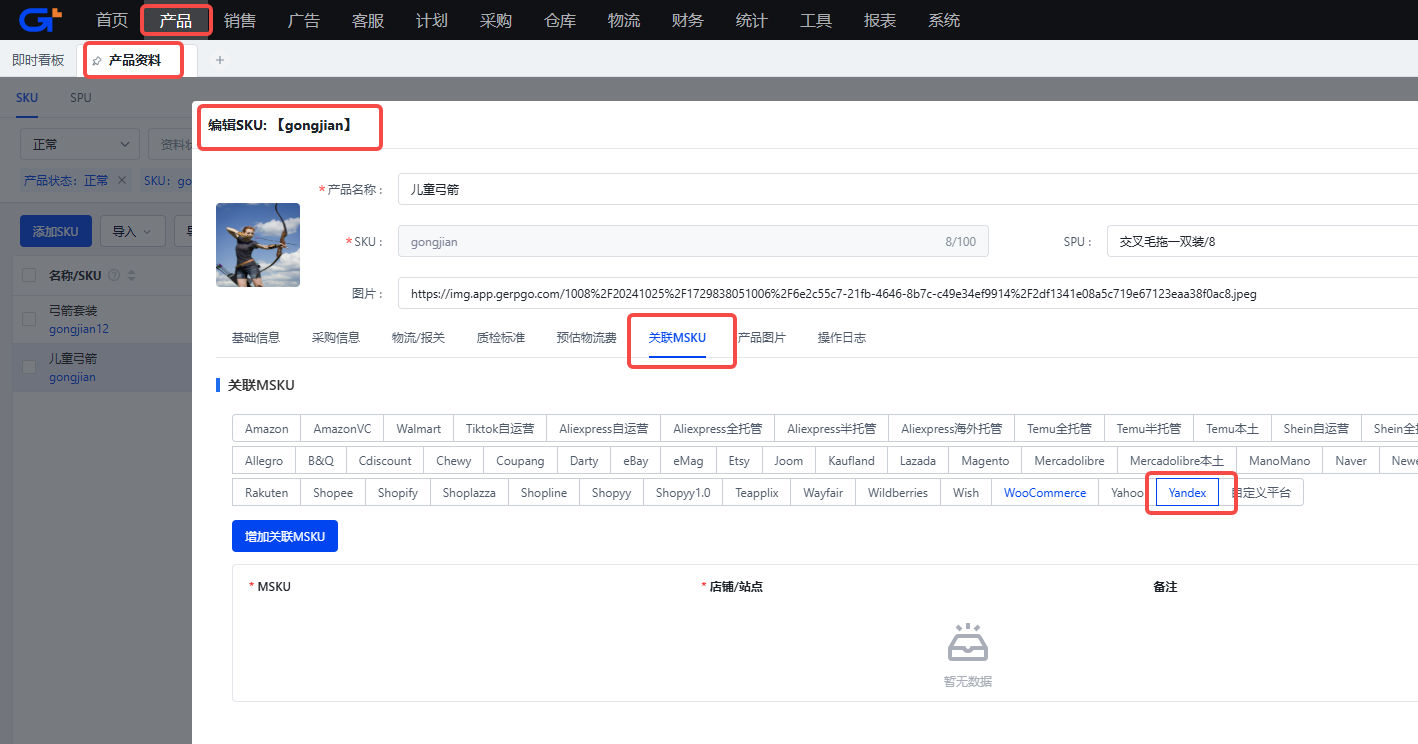Open the 系统 menu

944,20
